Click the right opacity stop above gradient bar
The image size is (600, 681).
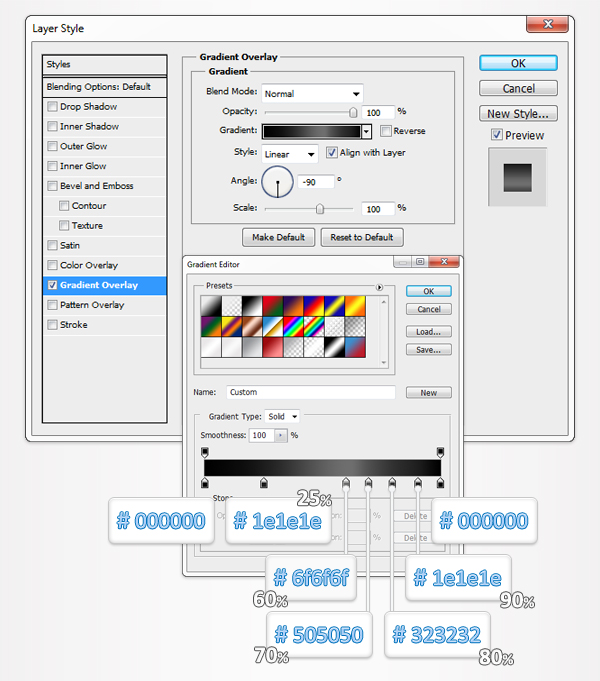pos(439,452)
